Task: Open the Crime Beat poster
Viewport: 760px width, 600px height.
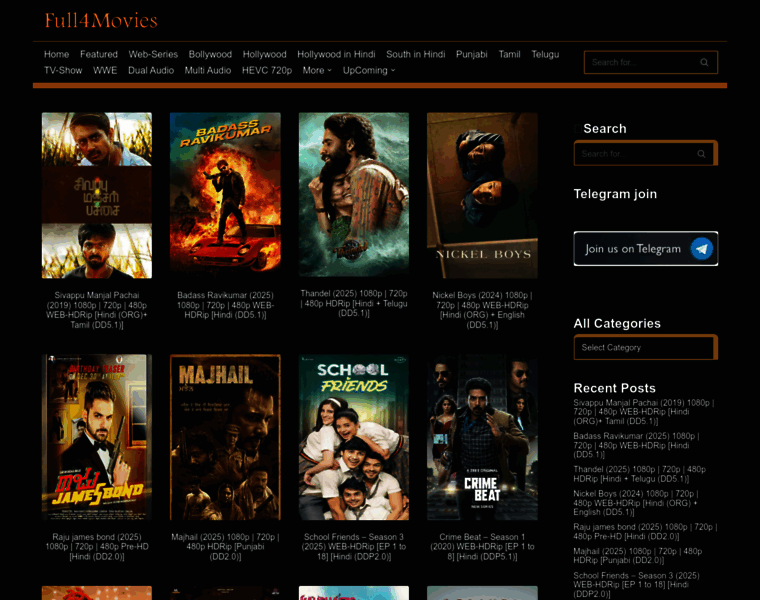Action: 482,437
